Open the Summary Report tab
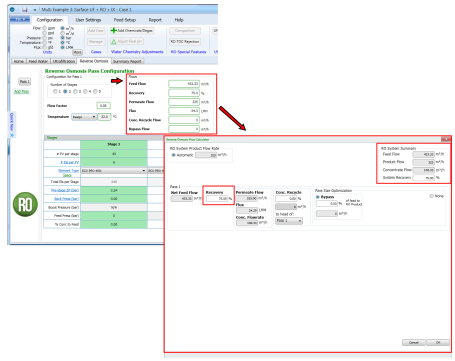Image resolution: width=455 pixels, height=361 pixels. click(x=127, y=61)
